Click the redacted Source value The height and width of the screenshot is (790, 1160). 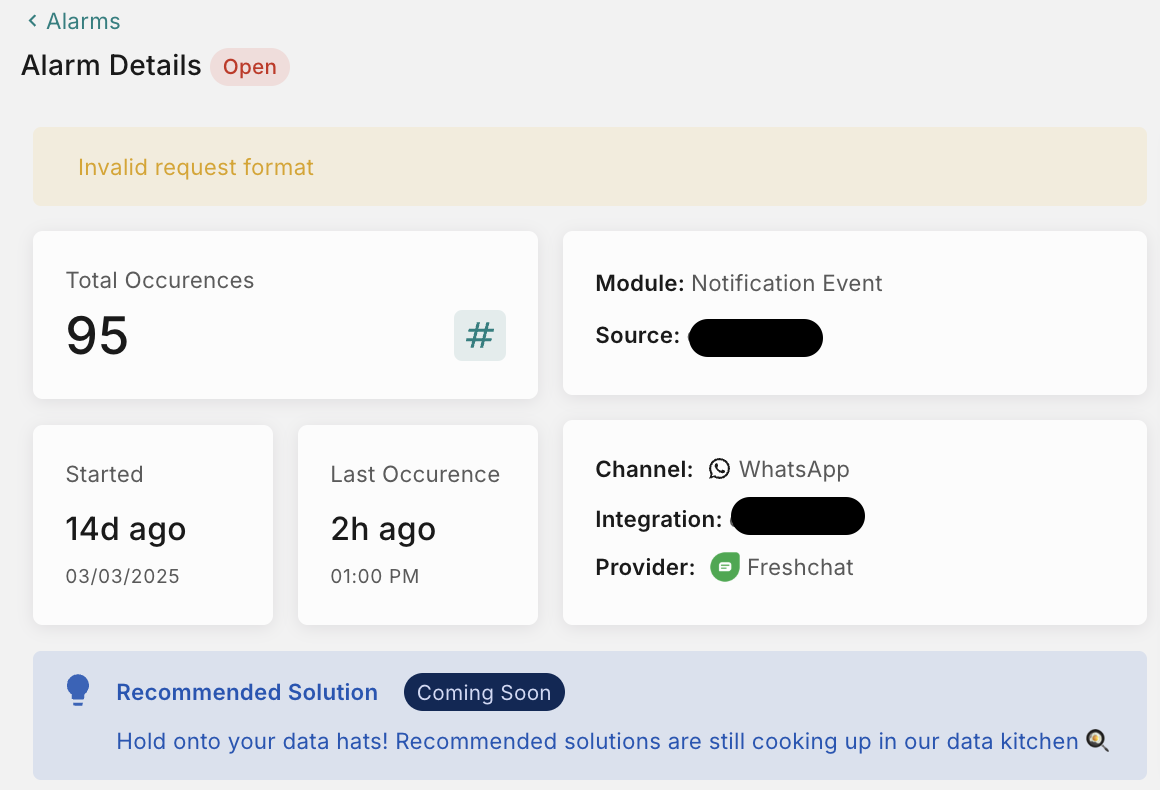(x=755, y=337)
